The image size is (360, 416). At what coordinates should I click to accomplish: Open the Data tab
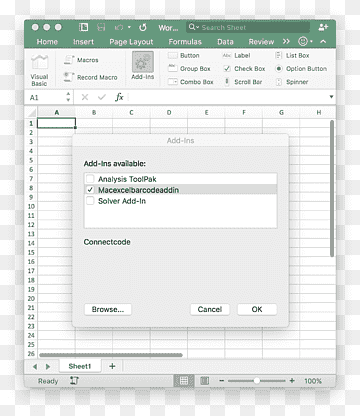[225, 42]
